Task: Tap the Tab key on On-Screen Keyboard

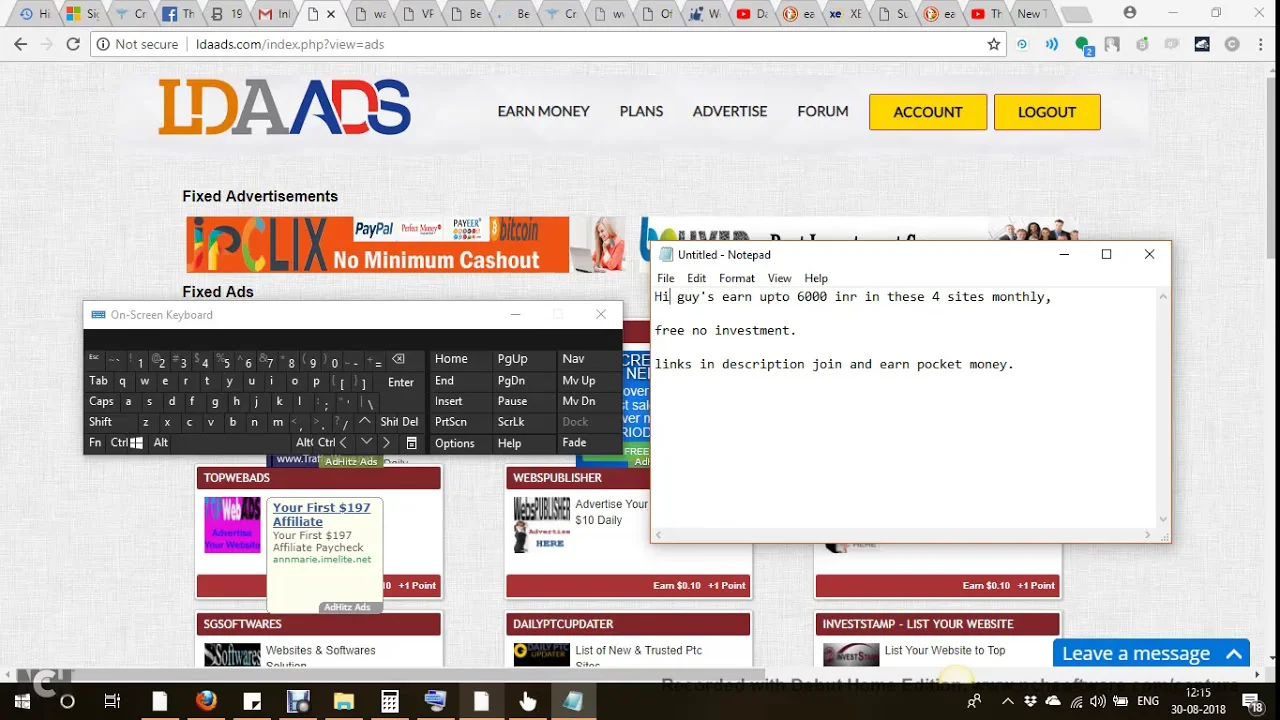Action: tap(98, 381)
